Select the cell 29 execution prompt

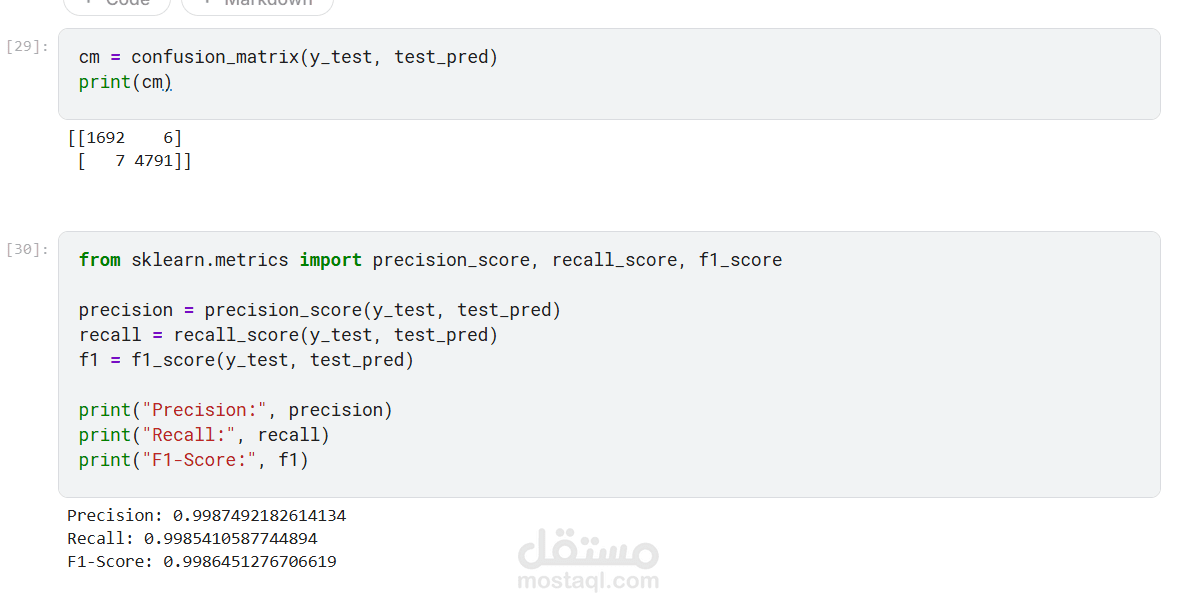pos(27,46)
